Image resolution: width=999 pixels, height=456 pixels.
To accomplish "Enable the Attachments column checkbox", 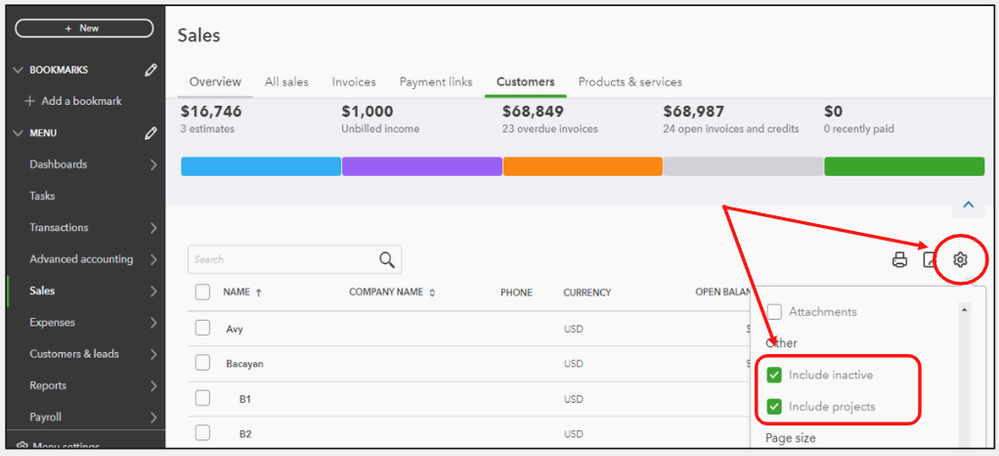I will [x=774, y=312].
